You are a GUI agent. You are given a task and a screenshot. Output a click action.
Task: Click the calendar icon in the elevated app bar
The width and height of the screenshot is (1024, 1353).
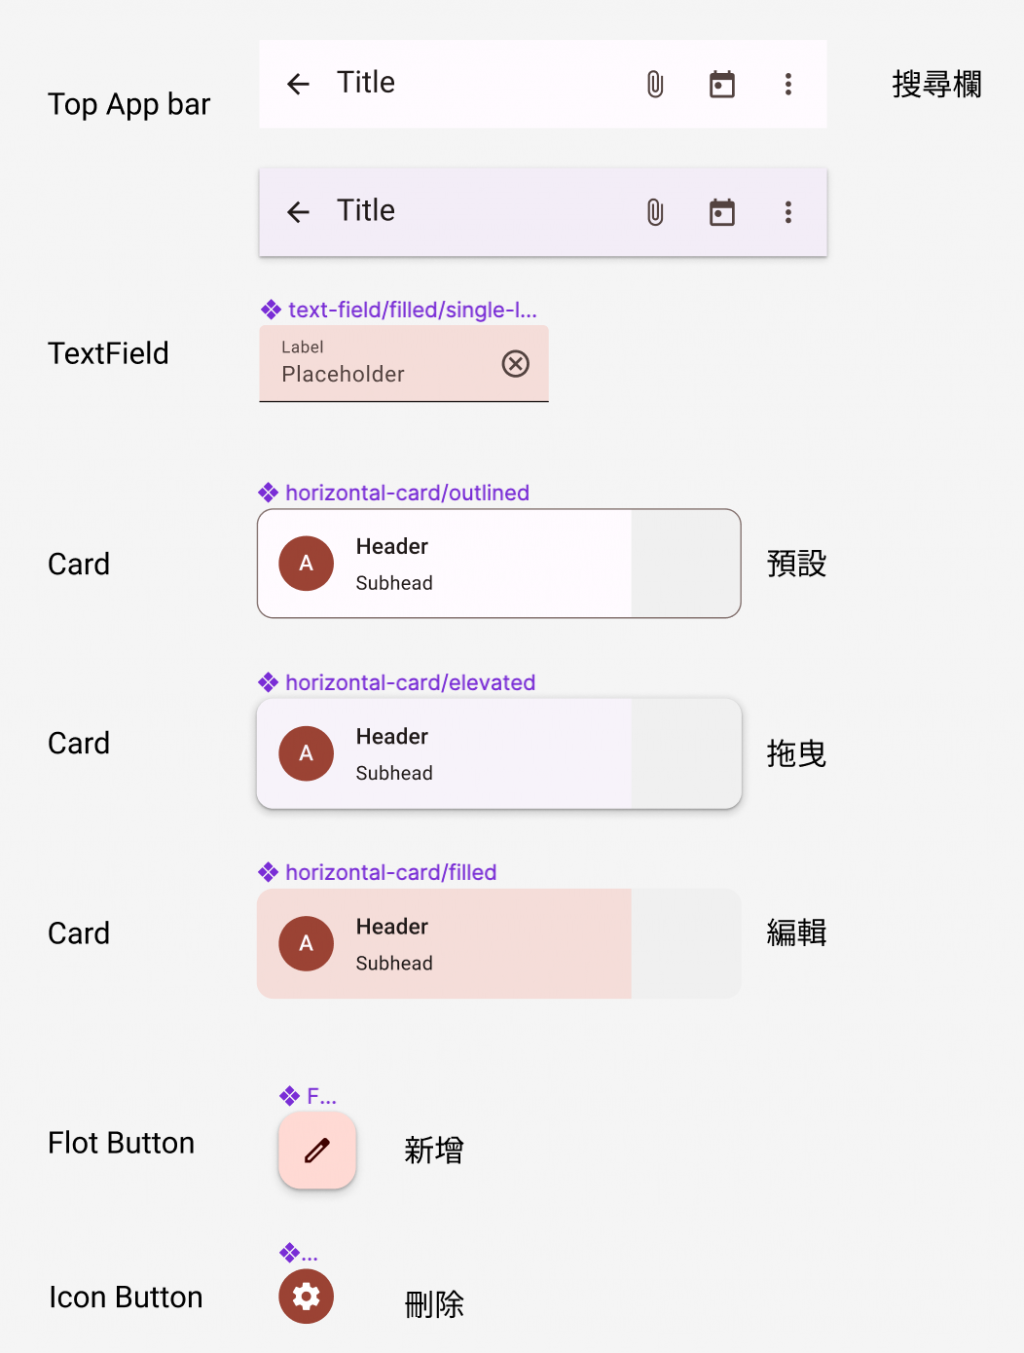722,212
